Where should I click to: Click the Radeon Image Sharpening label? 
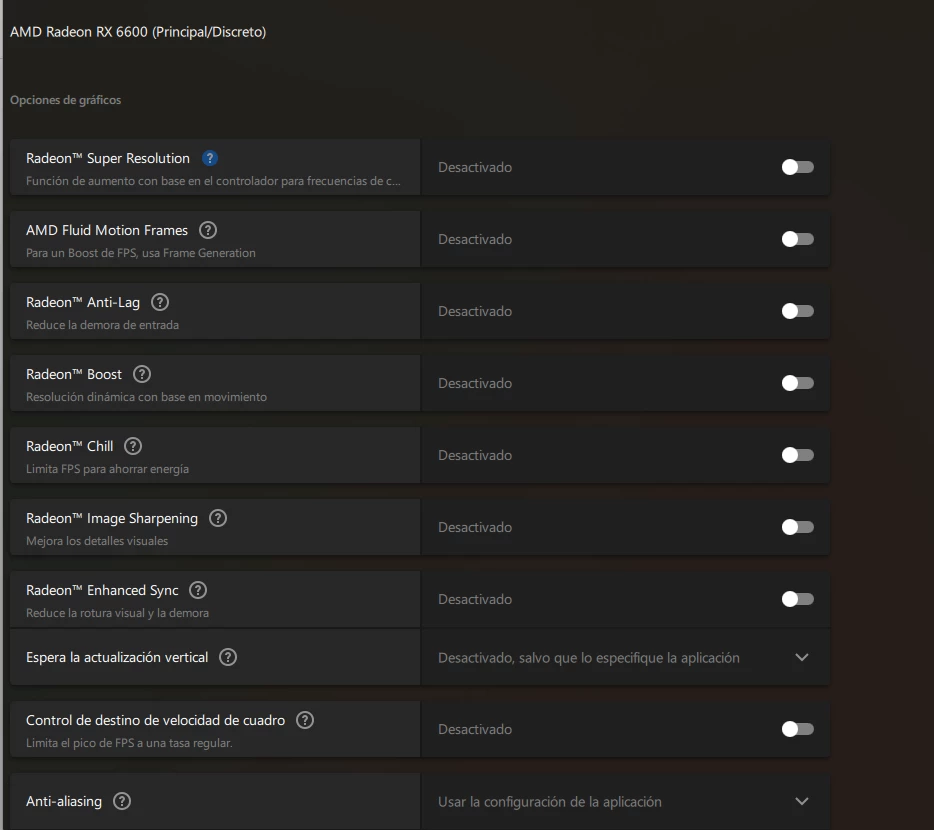tap(112, 519)
